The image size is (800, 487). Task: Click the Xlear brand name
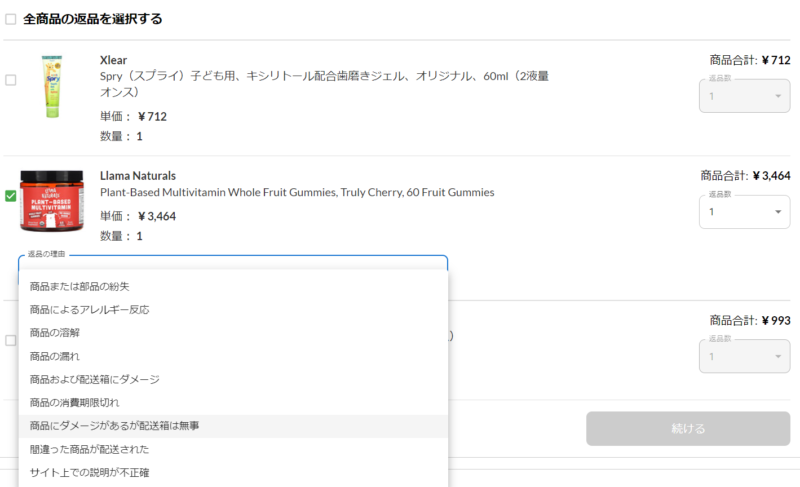[113, 60]
